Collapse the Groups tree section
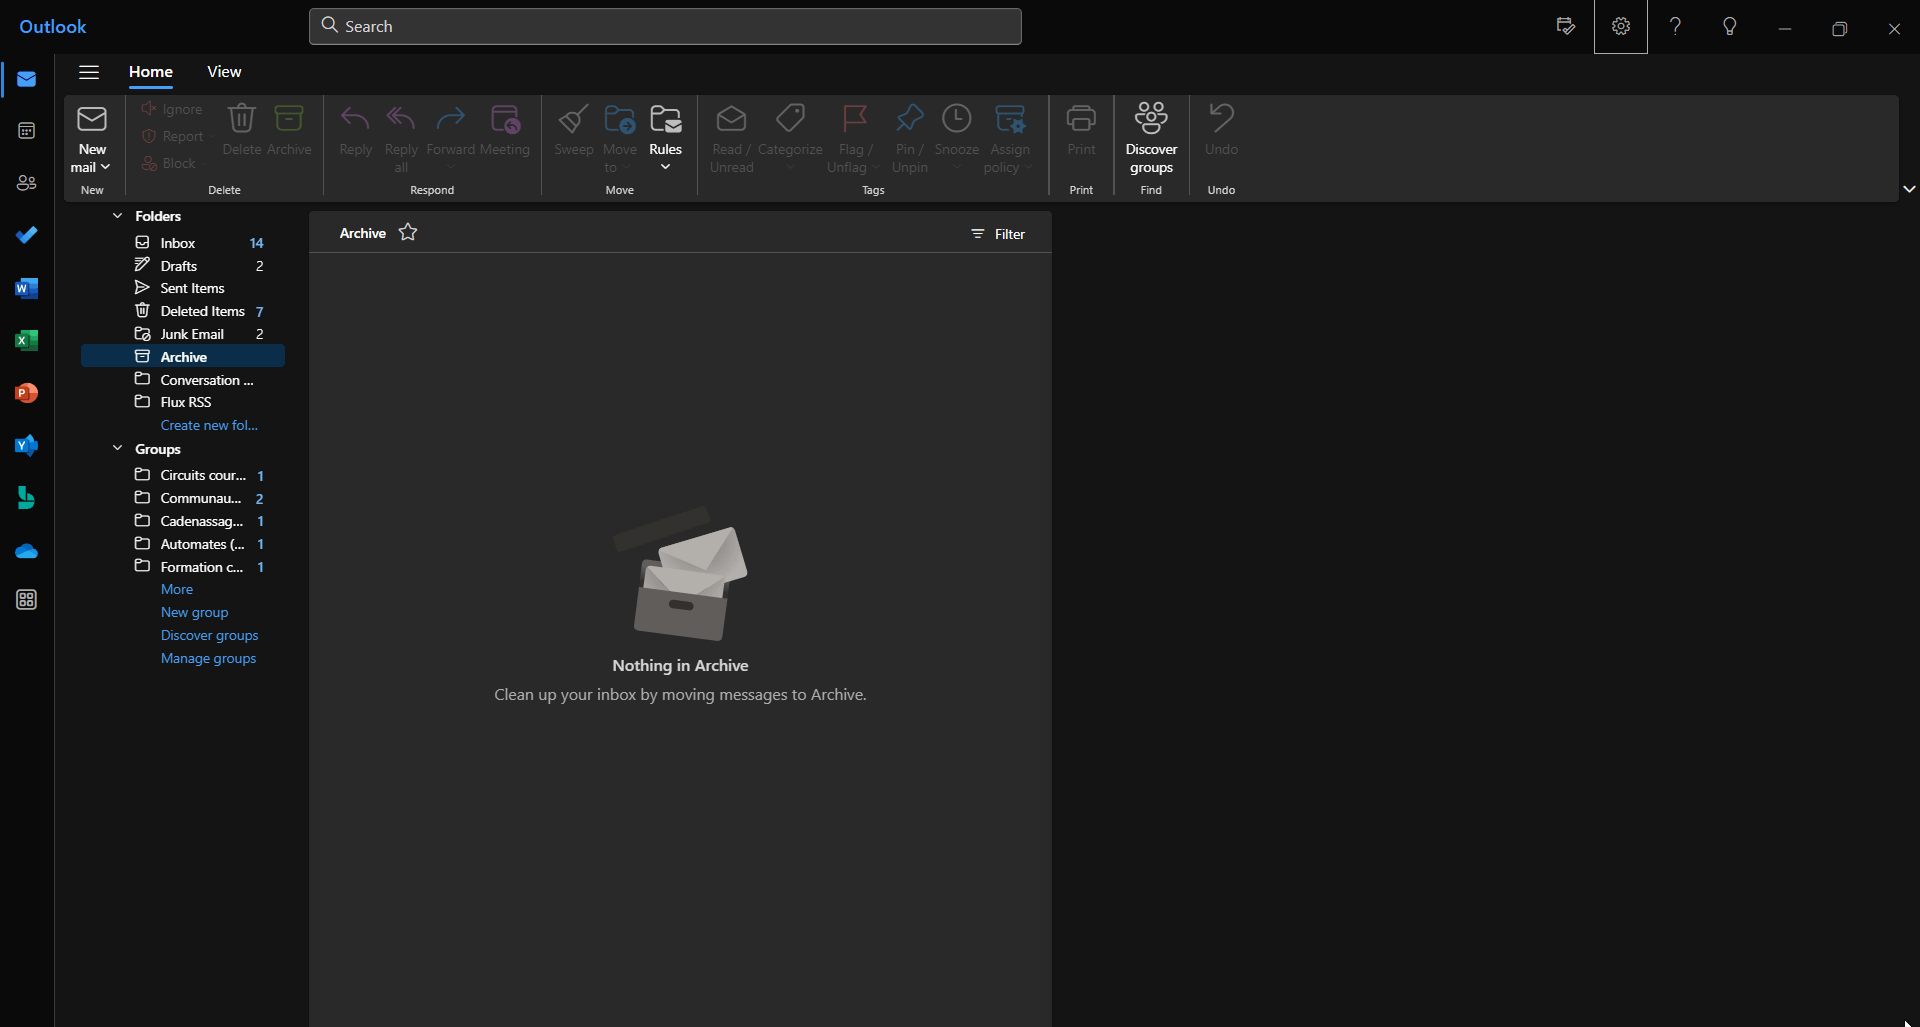 point(117,449)
